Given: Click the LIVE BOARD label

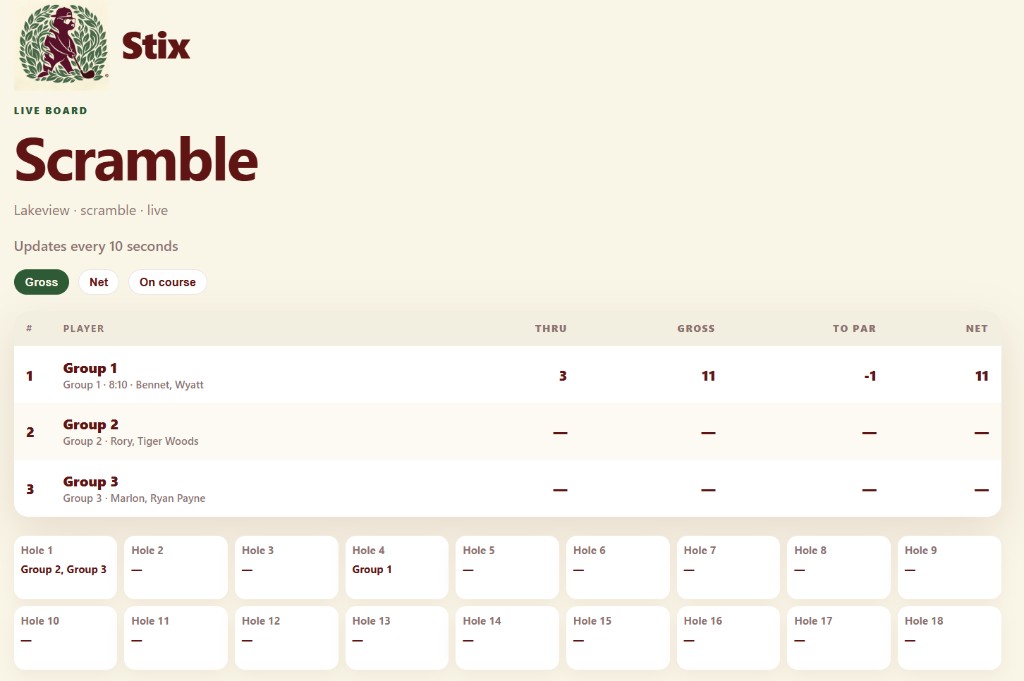Looking at the screenshot, I should pyautogui.click(x=50, y=110).
